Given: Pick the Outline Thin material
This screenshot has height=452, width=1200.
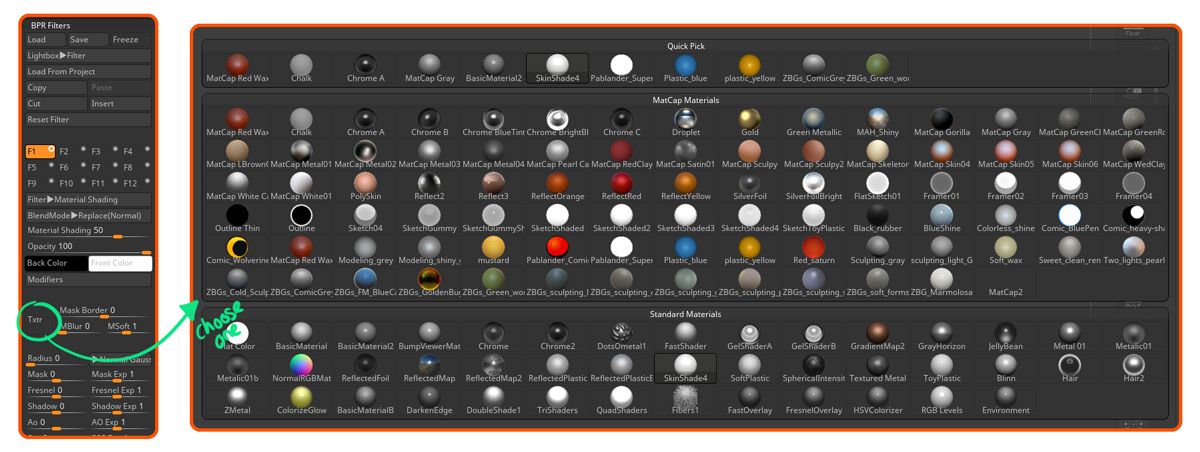Looking at the screenshot, I should point(238,218).
